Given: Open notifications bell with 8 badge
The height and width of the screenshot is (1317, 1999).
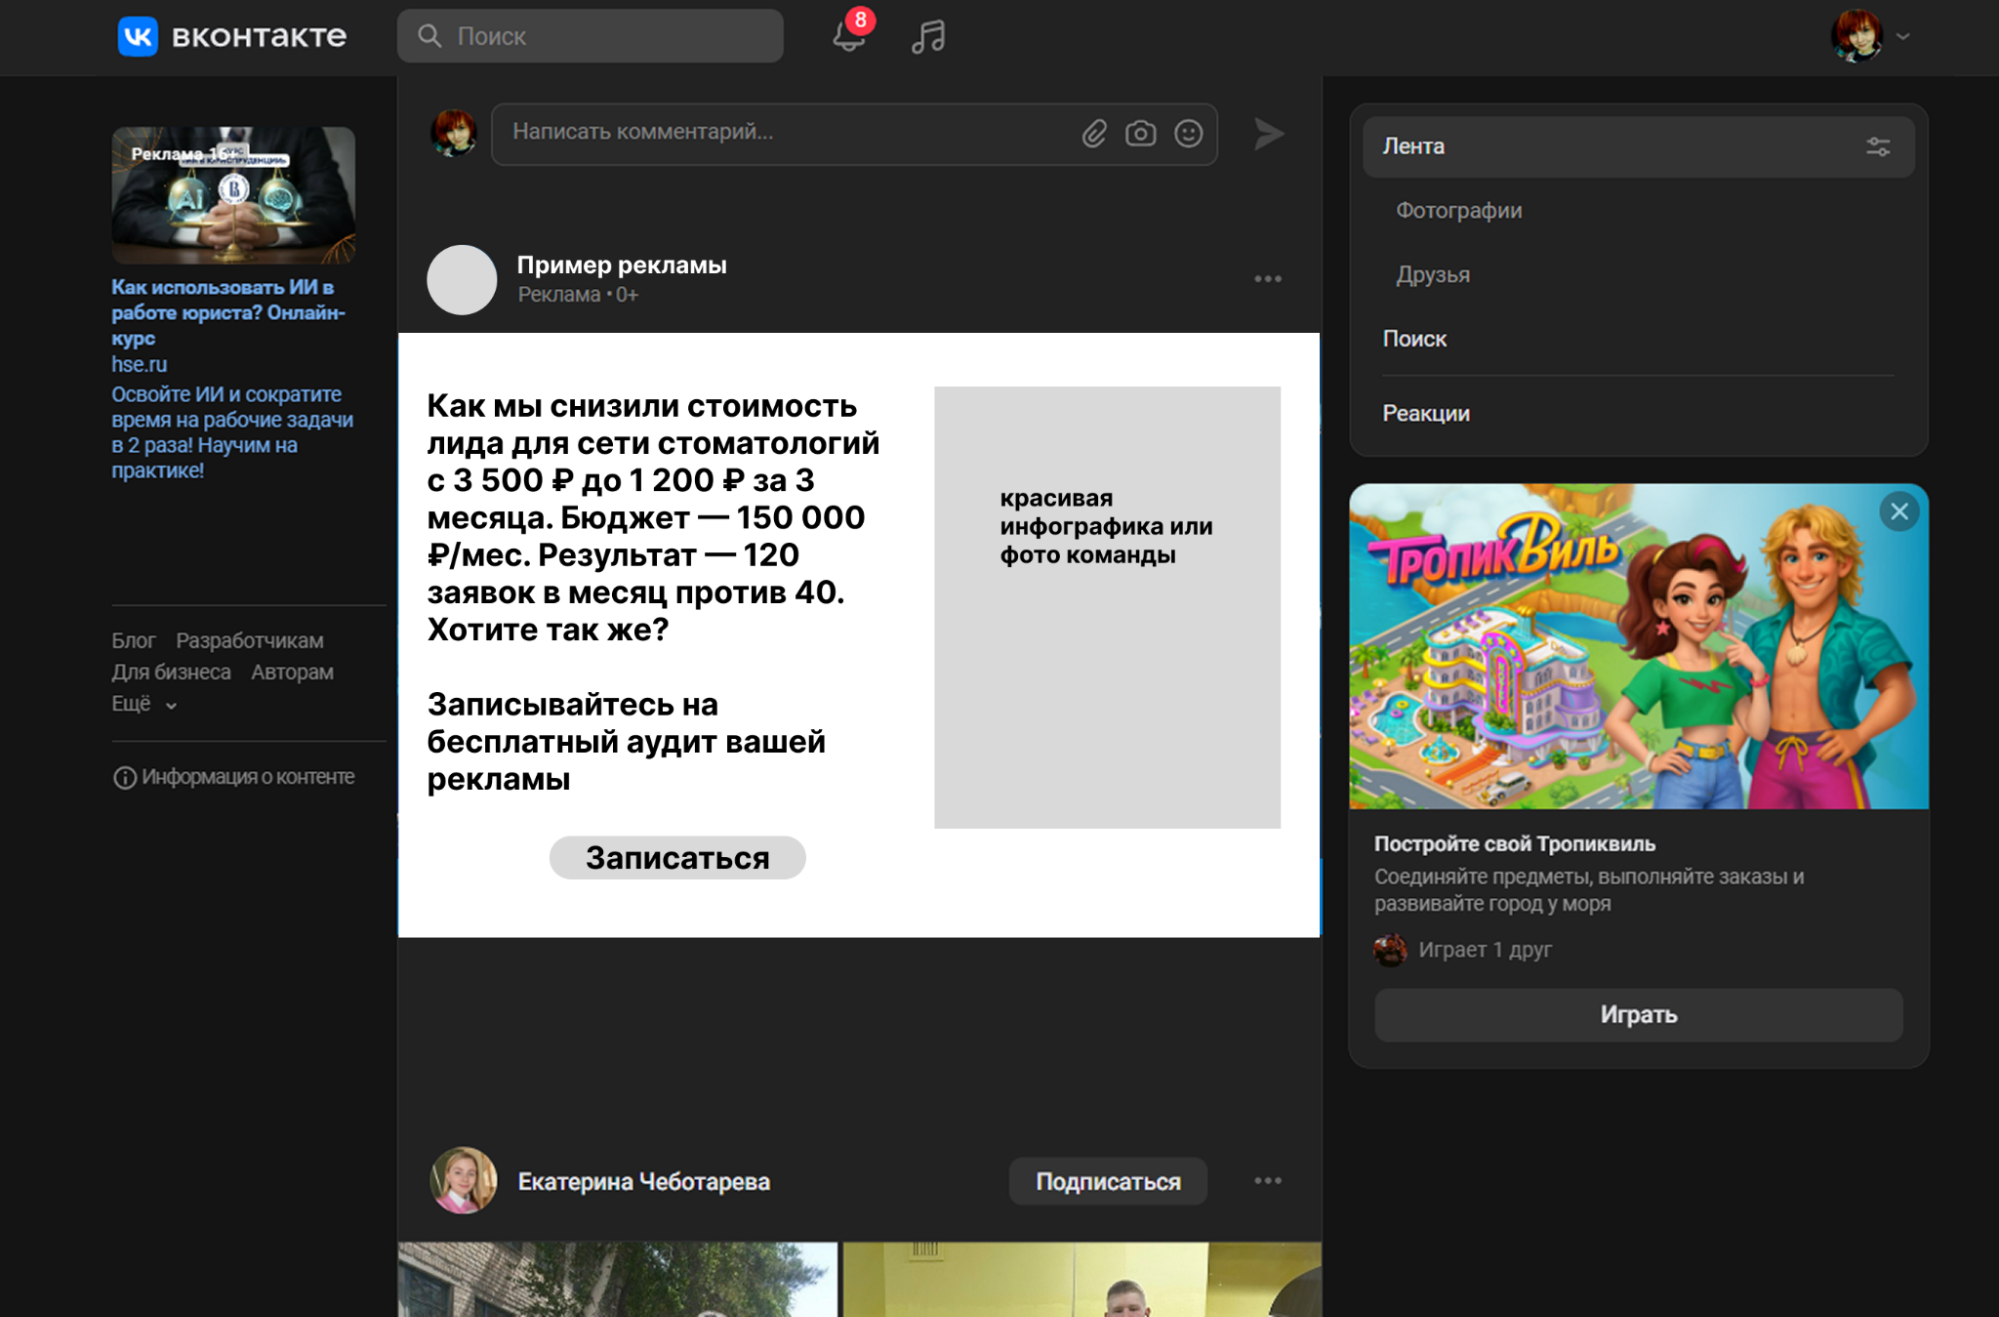Looking at the screenshot, I should tap(849, 36).
